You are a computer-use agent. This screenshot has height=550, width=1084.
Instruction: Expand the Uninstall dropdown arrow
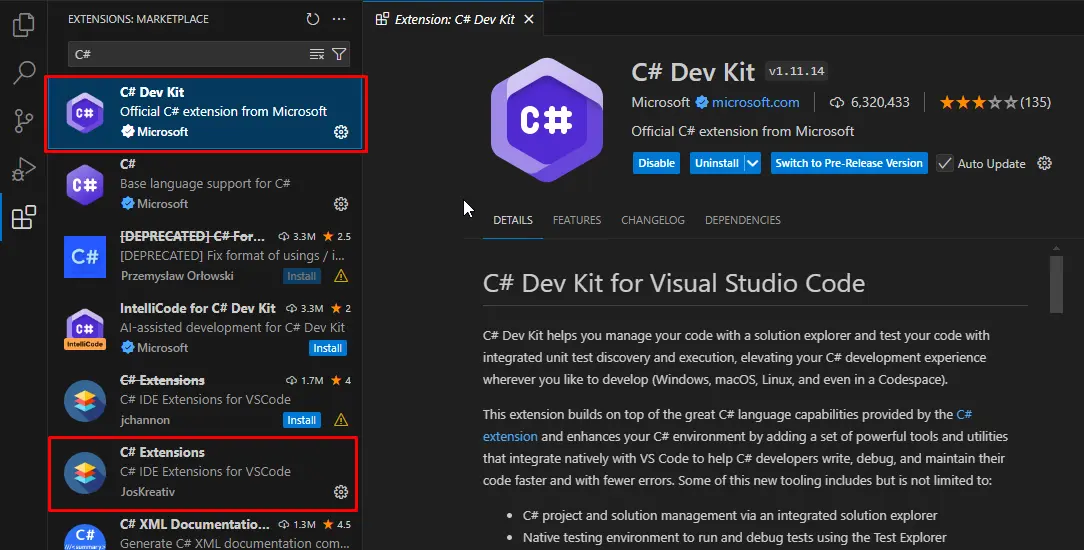[x=752, y=163]
